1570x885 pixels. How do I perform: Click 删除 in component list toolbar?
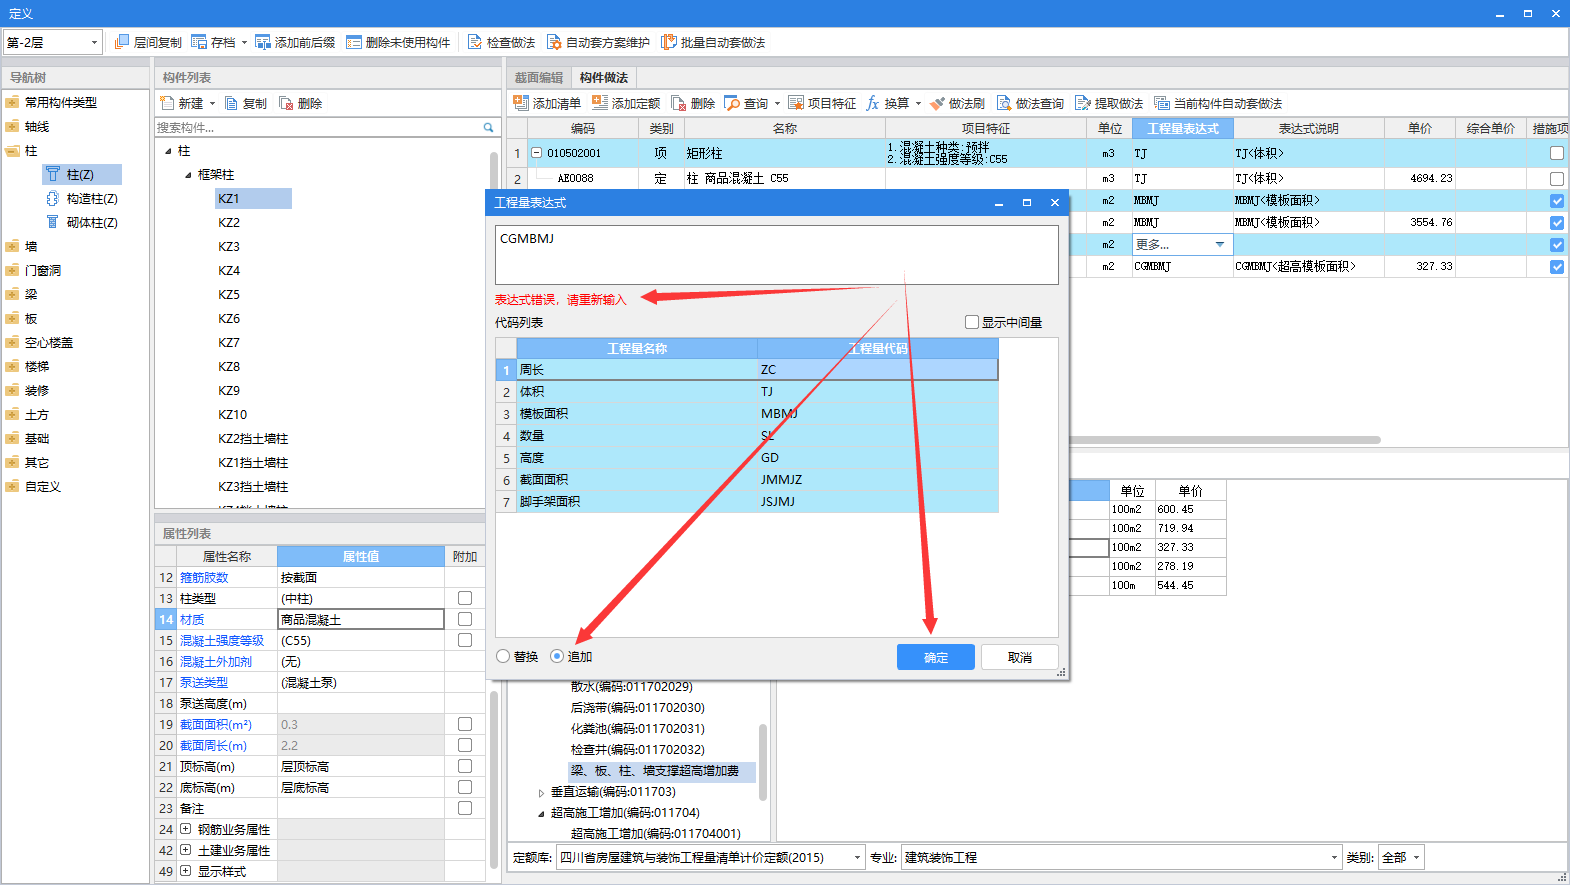click(x=301, y=103)
